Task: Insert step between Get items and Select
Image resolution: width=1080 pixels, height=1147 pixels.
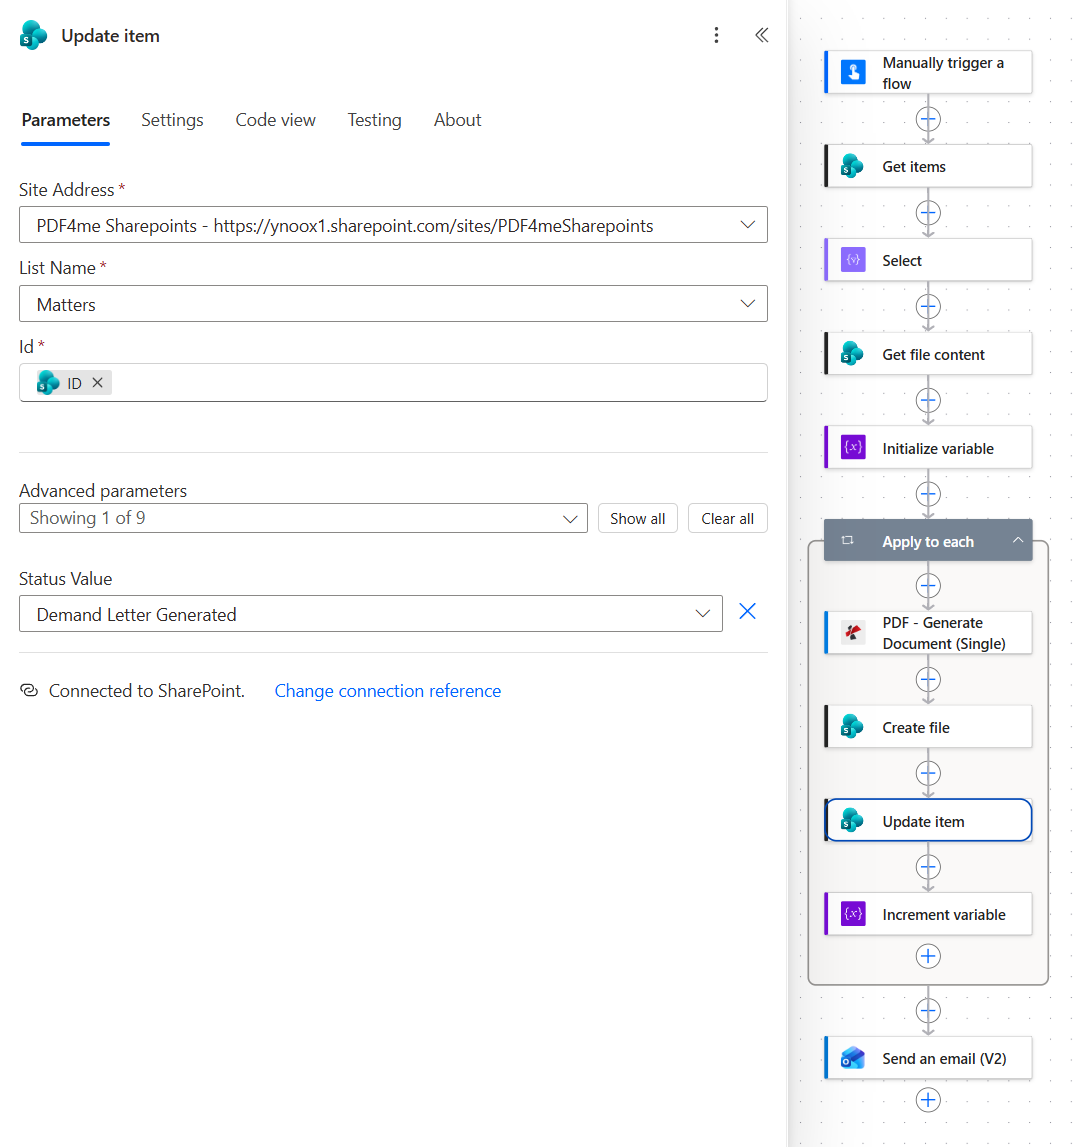Action: point(928,213)
